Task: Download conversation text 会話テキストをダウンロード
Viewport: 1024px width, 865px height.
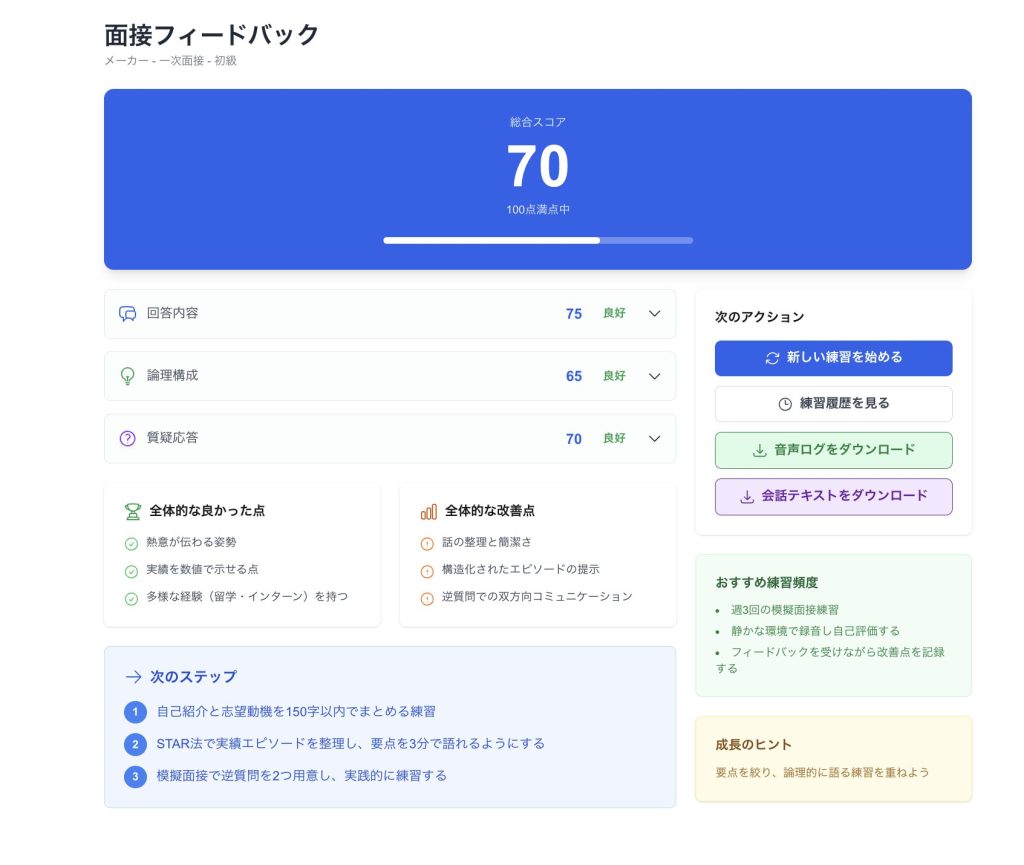Action: 833,496
